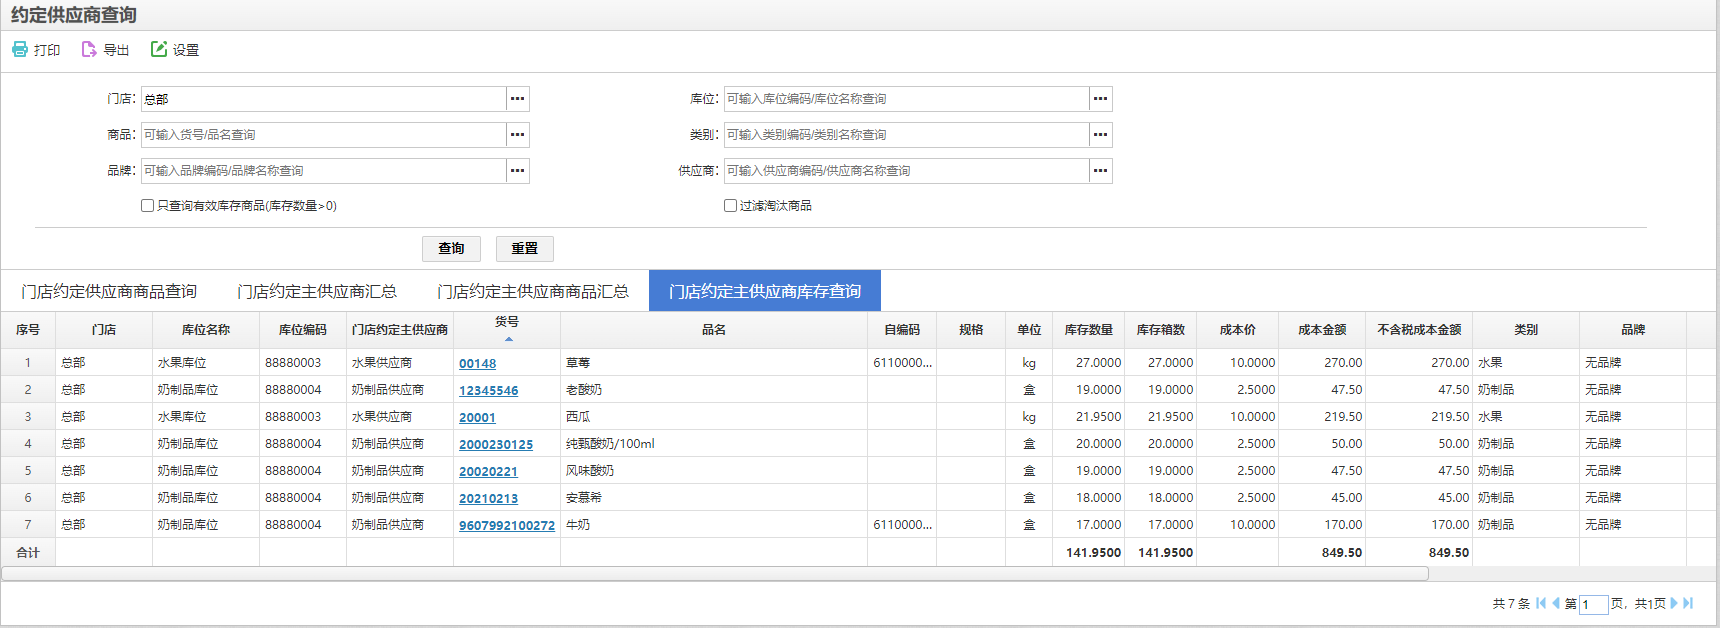
Task: Go to previous page arrow
Action: 1556,603
